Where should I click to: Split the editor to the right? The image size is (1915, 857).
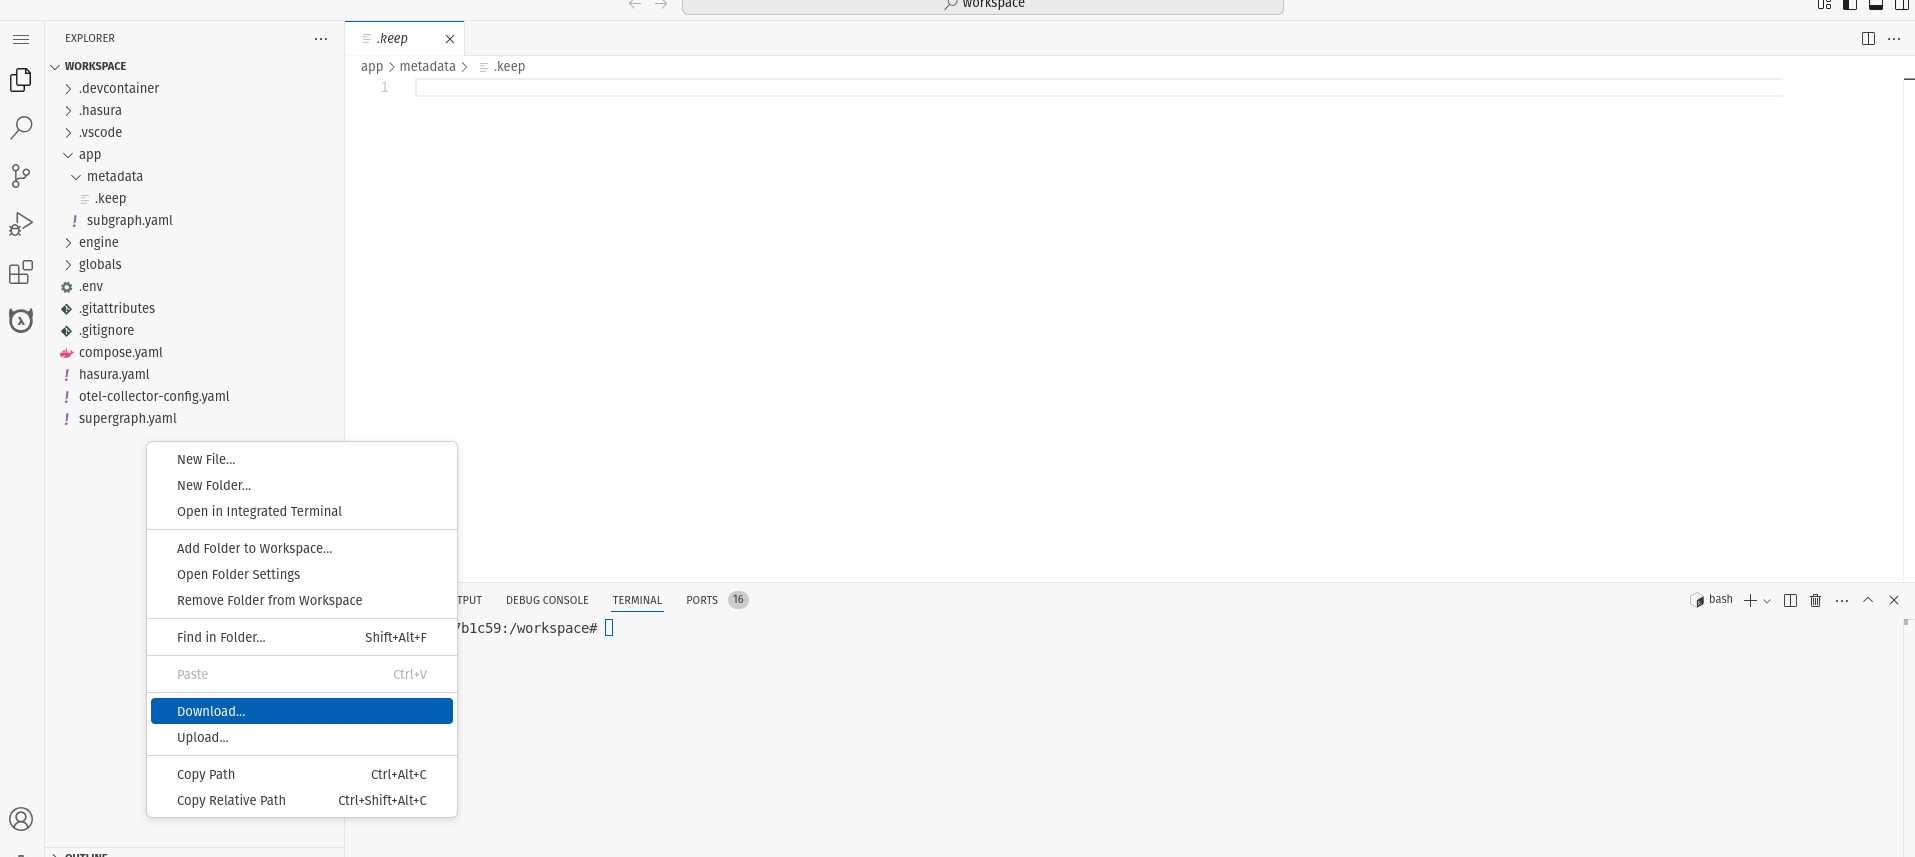point(1868,39)
